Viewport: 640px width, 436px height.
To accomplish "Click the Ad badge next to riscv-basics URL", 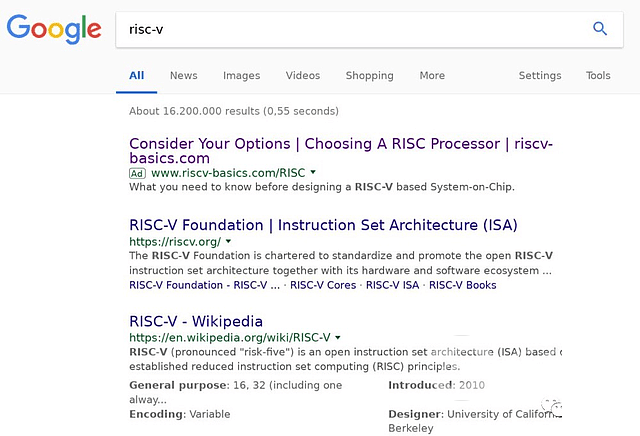I will point(137,174).
